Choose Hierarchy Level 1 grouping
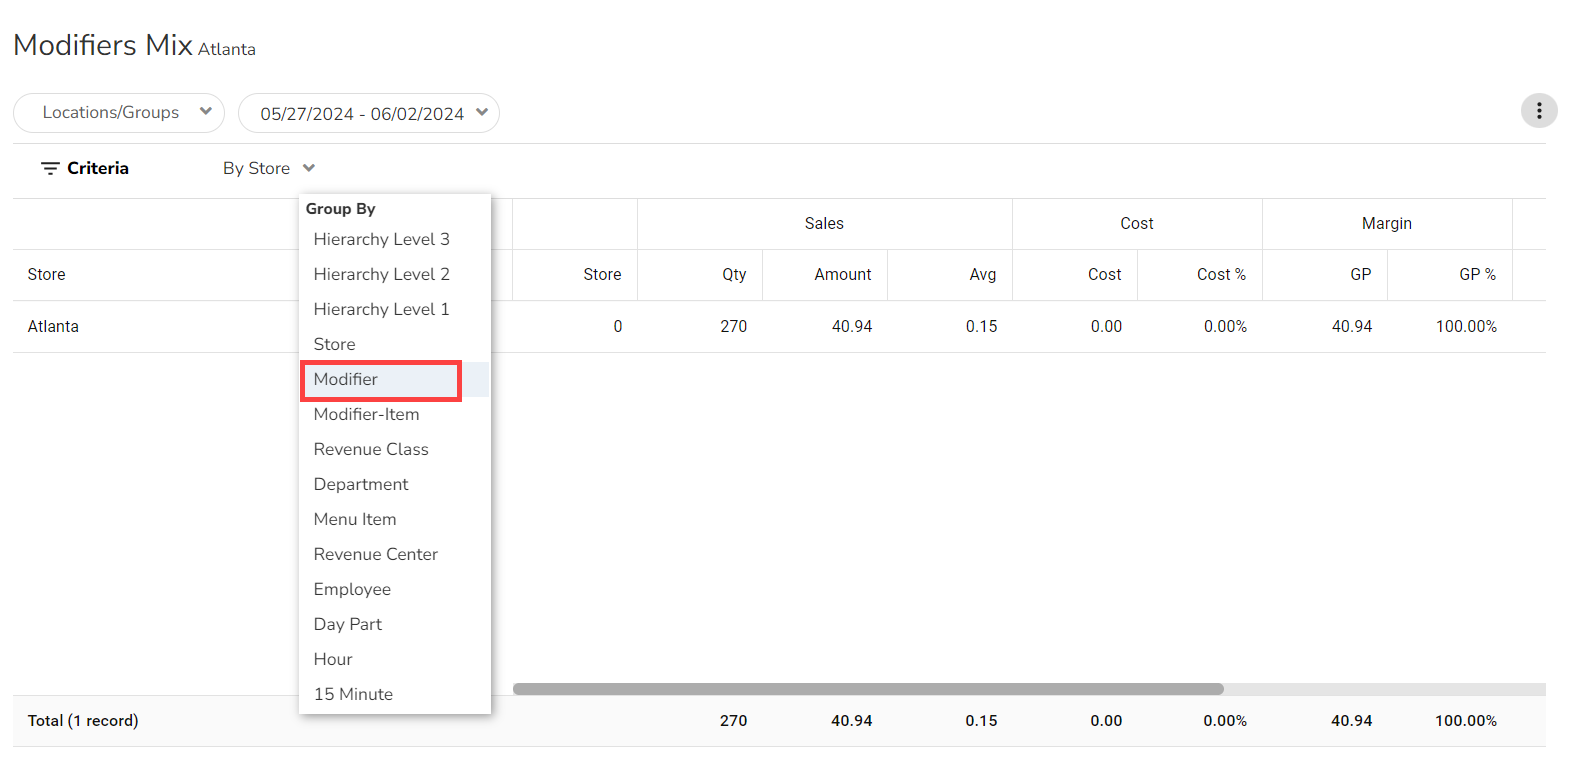 click(381, 309)
